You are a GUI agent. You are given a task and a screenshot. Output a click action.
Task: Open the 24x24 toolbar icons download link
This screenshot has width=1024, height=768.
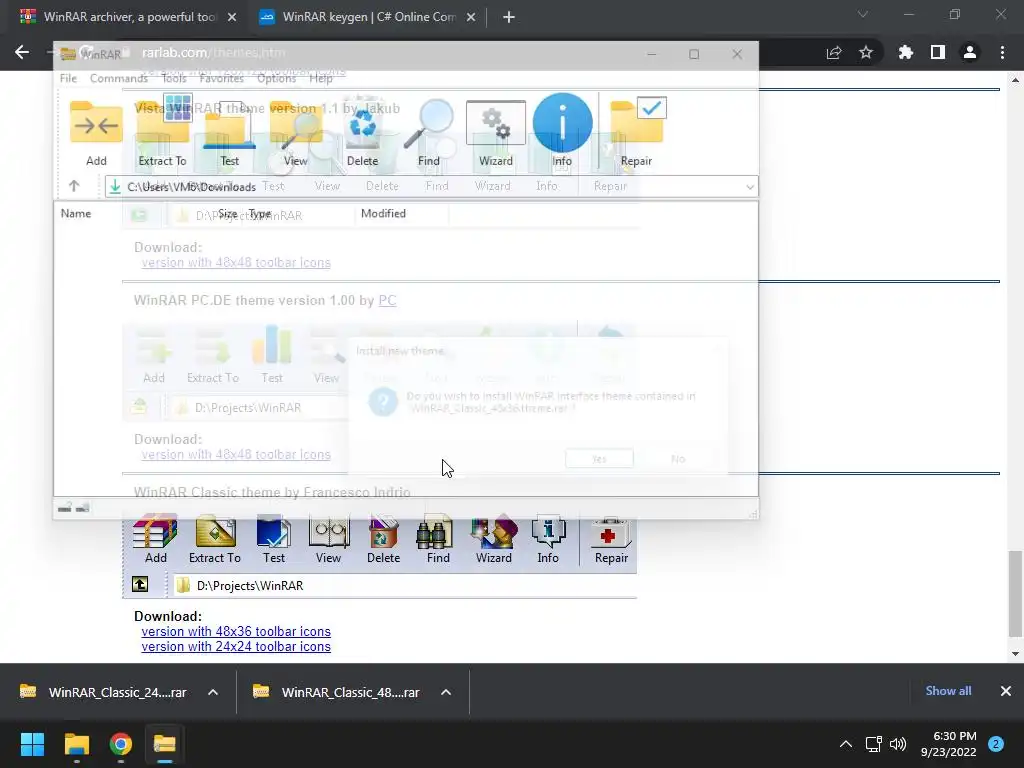pos(236,647)
